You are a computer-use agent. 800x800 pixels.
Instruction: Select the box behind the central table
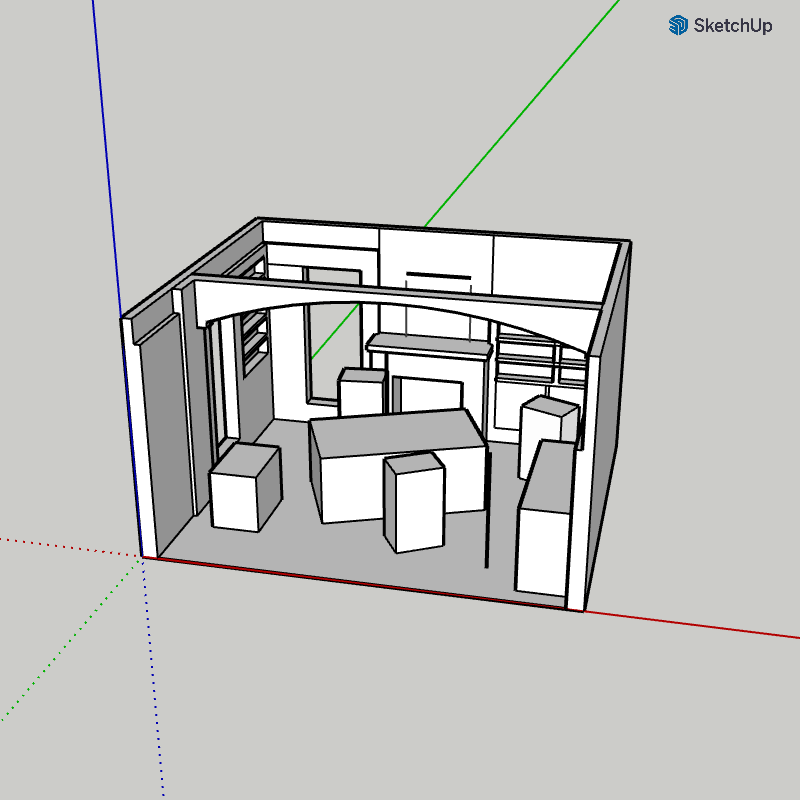[x=361, y=392]
